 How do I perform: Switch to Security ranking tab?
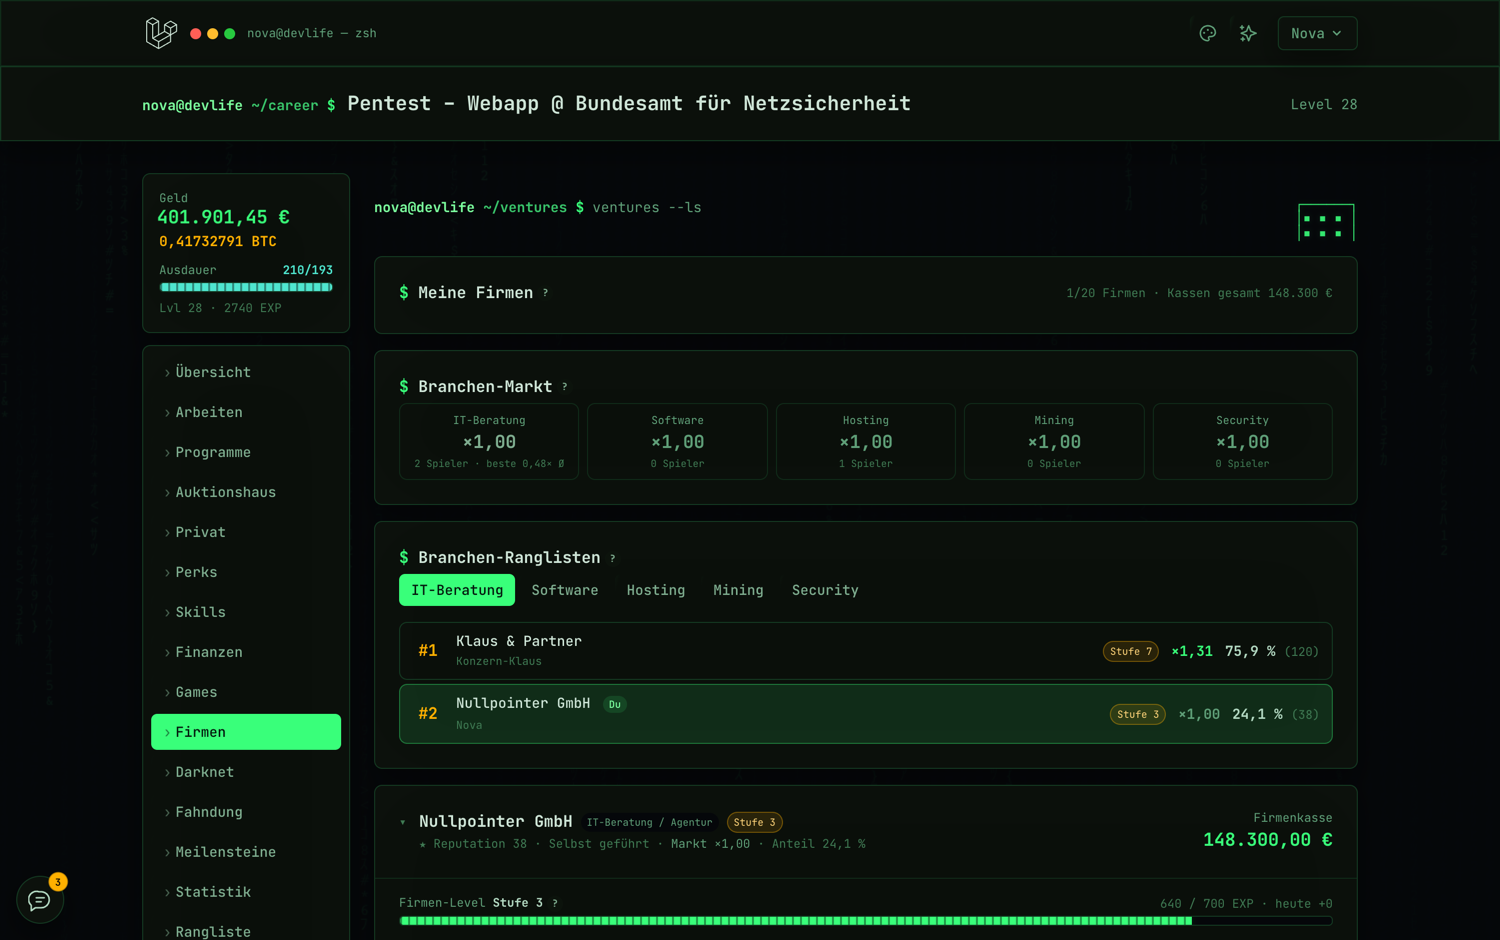(825, 590)
